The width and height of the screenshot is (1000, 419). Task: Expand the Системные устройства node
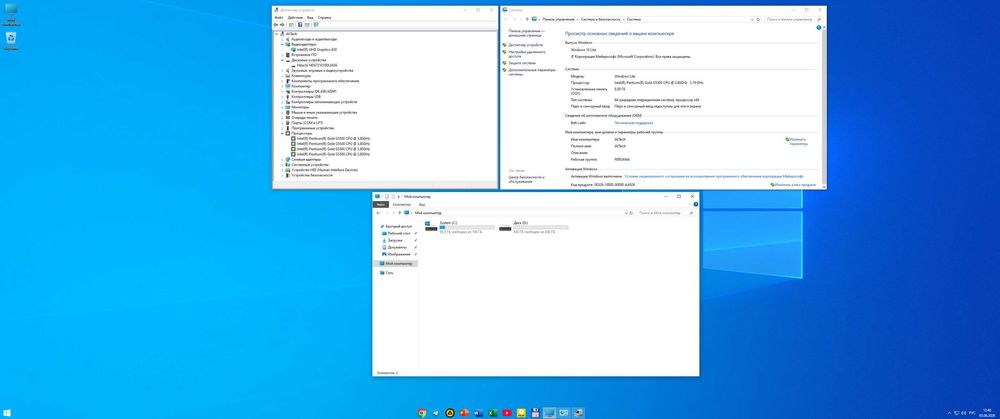tap(282, 165)
